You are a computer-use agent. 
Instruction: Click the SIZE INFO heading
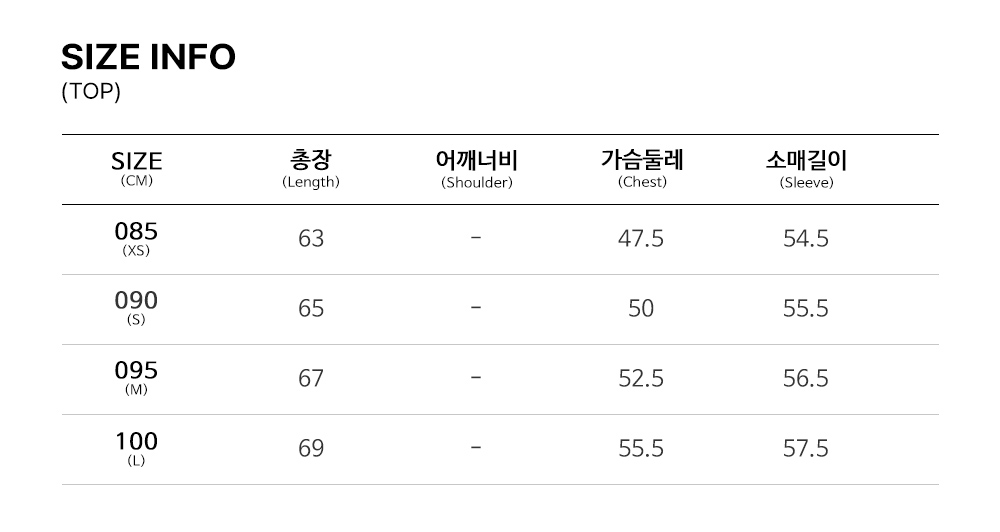tap(148, 57)
